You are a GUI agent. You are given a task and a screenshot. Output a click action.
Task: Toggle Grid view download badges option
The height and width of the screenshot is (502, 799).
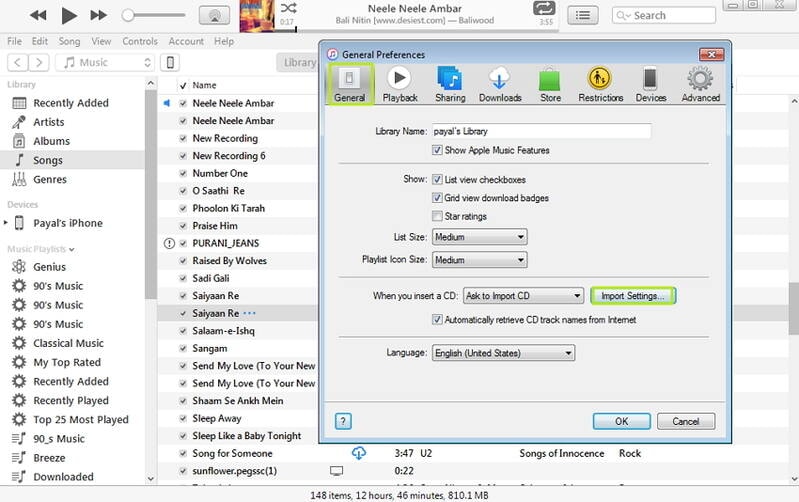click(437, 198)
